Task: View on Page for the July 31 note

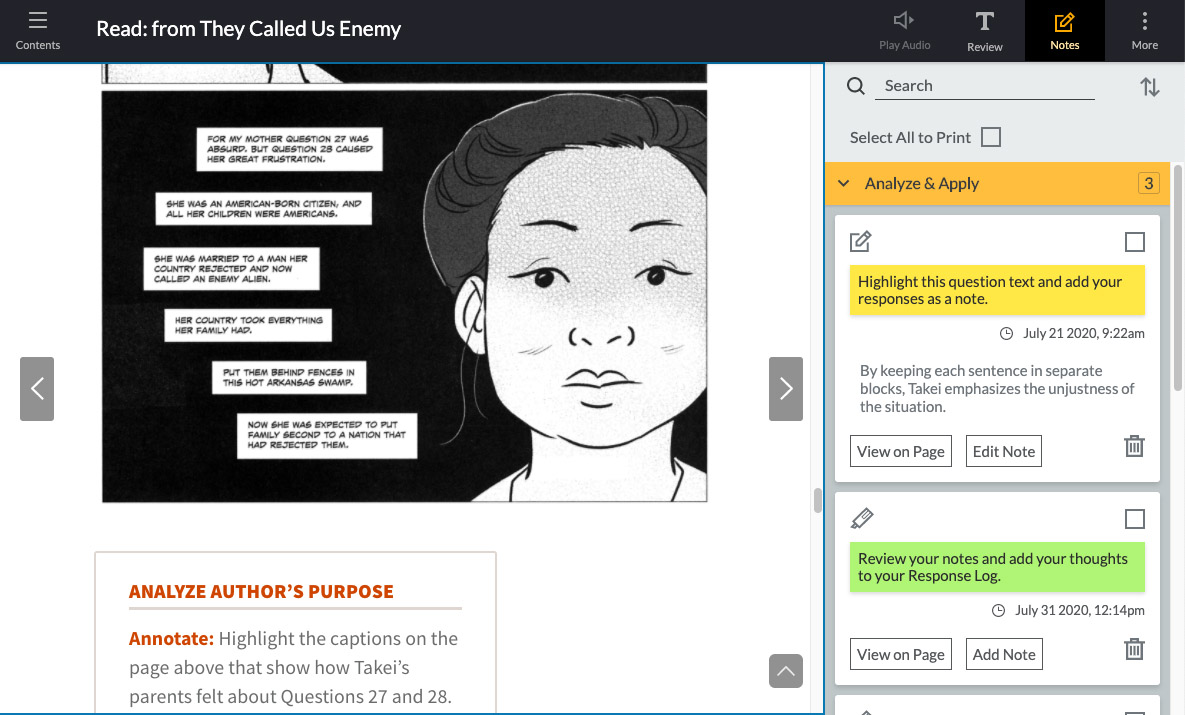Action: (x=901, y=655)
